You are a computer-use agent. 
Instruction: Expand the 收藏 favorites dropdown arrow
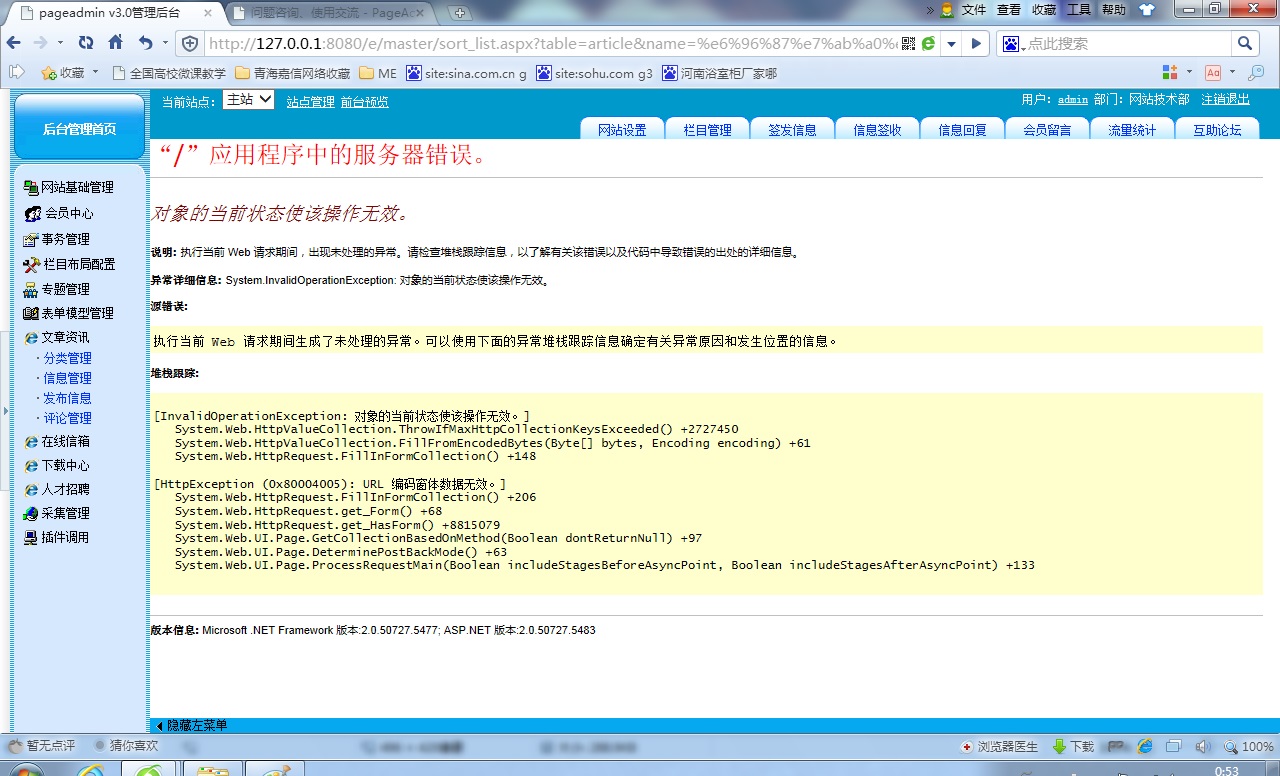click(95, 73)
